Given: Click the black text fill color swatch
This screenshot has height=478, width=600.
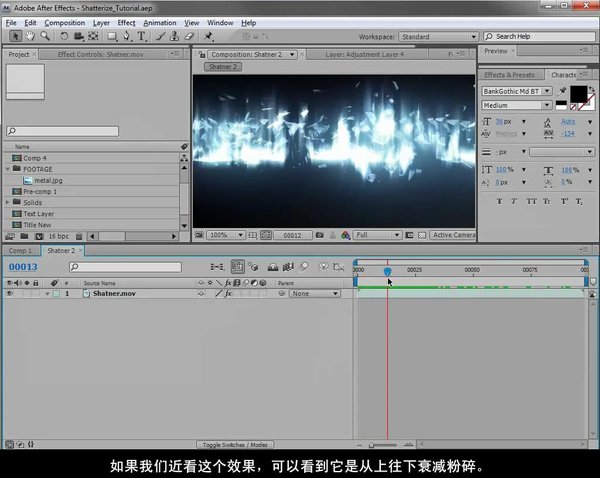Looking at the screenshot, I should point(578,94).
